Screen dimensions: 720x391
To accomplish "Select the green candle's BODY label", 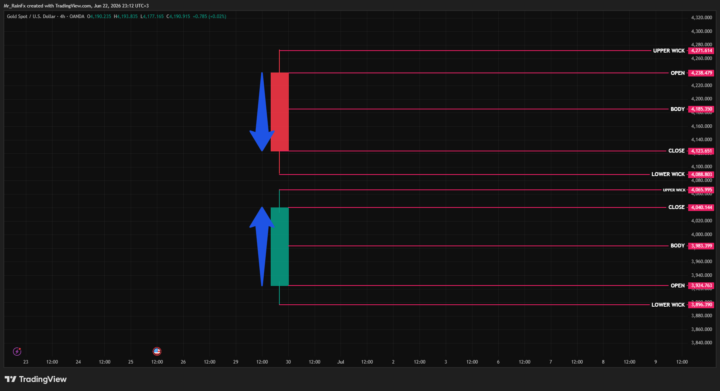I will pos(678,246).
